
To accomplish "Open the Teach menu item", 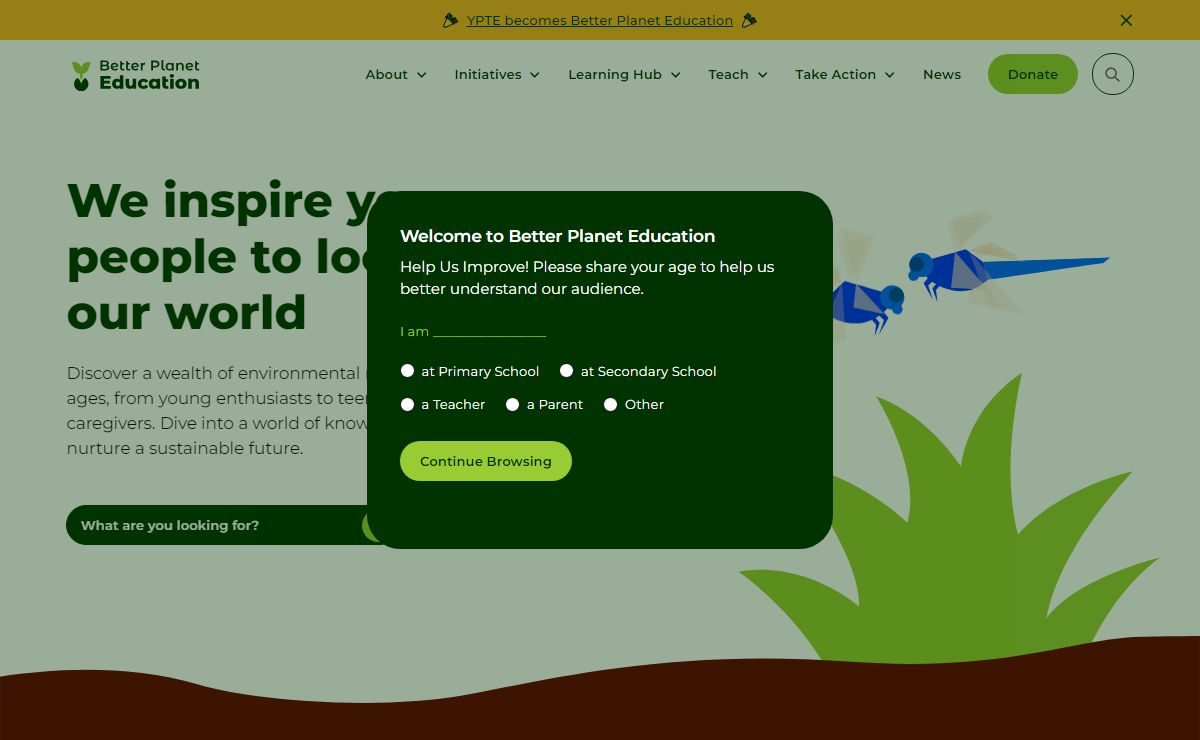I will [x=728, y=74].
